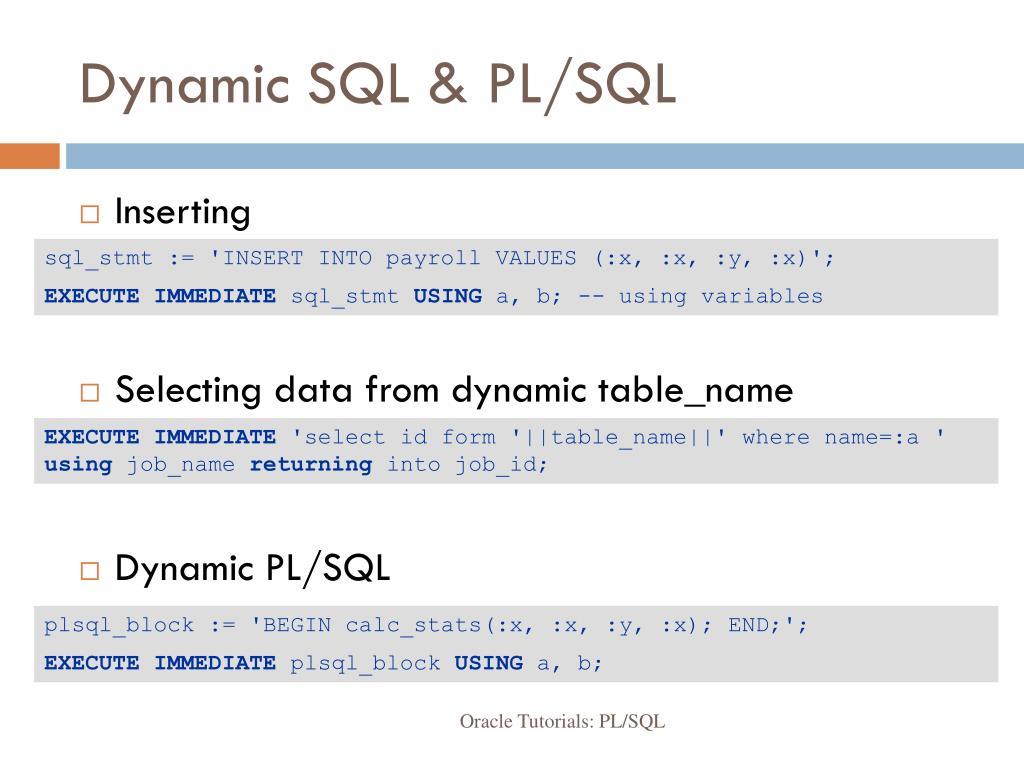Click the comment '-- using variables'

701,296
